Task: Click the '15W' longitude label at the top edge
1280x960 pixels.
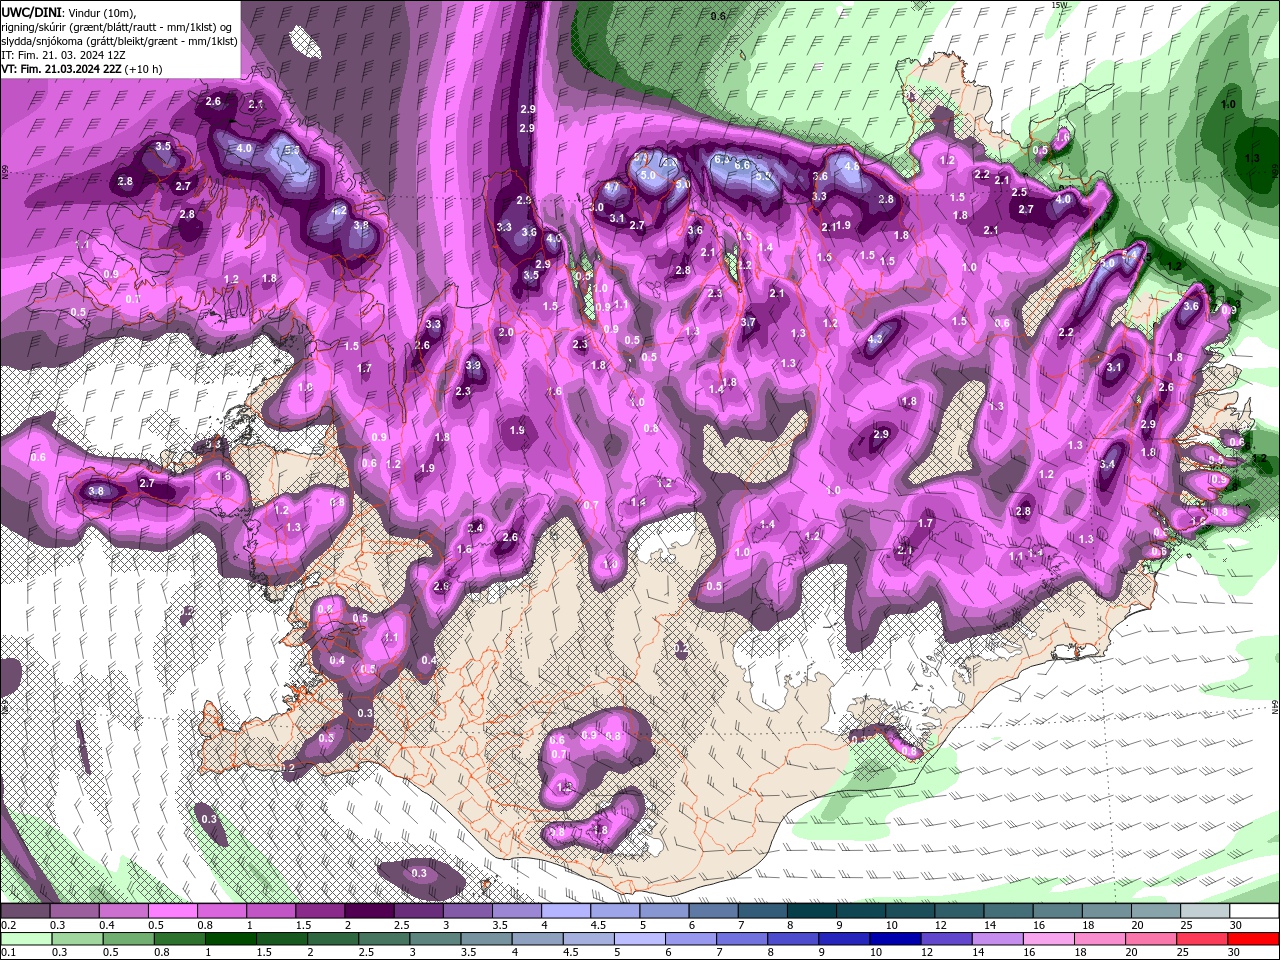Action: 1060,5
